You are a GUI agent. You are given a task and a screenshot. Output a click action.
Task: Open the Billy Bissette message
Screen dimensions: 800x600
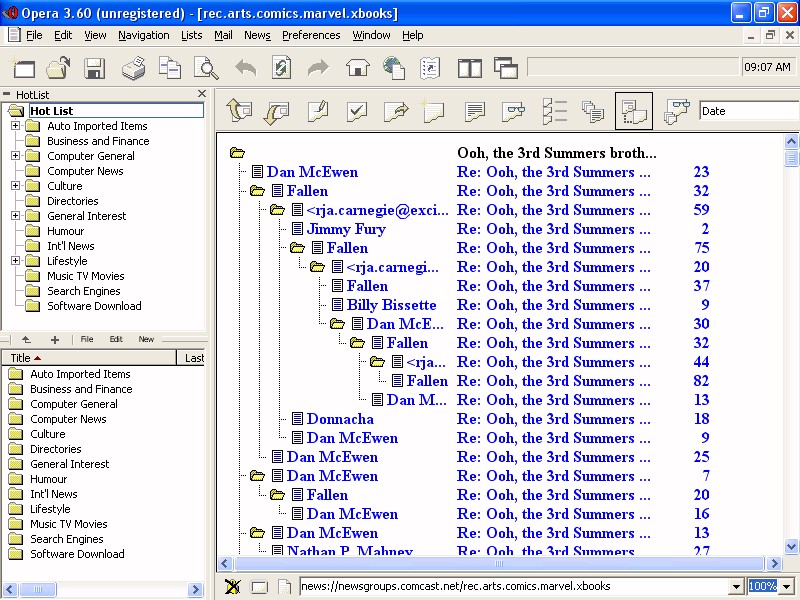[x=391, y=305]
